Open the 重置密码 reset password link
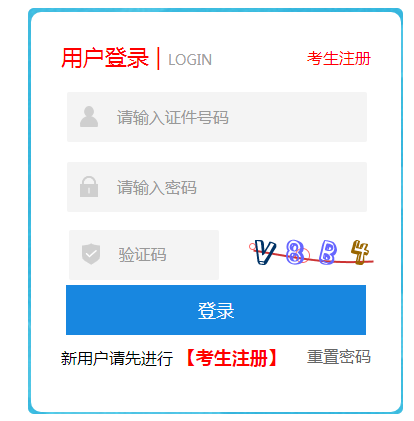Screen dimensions: 414x421 [339, 357]
